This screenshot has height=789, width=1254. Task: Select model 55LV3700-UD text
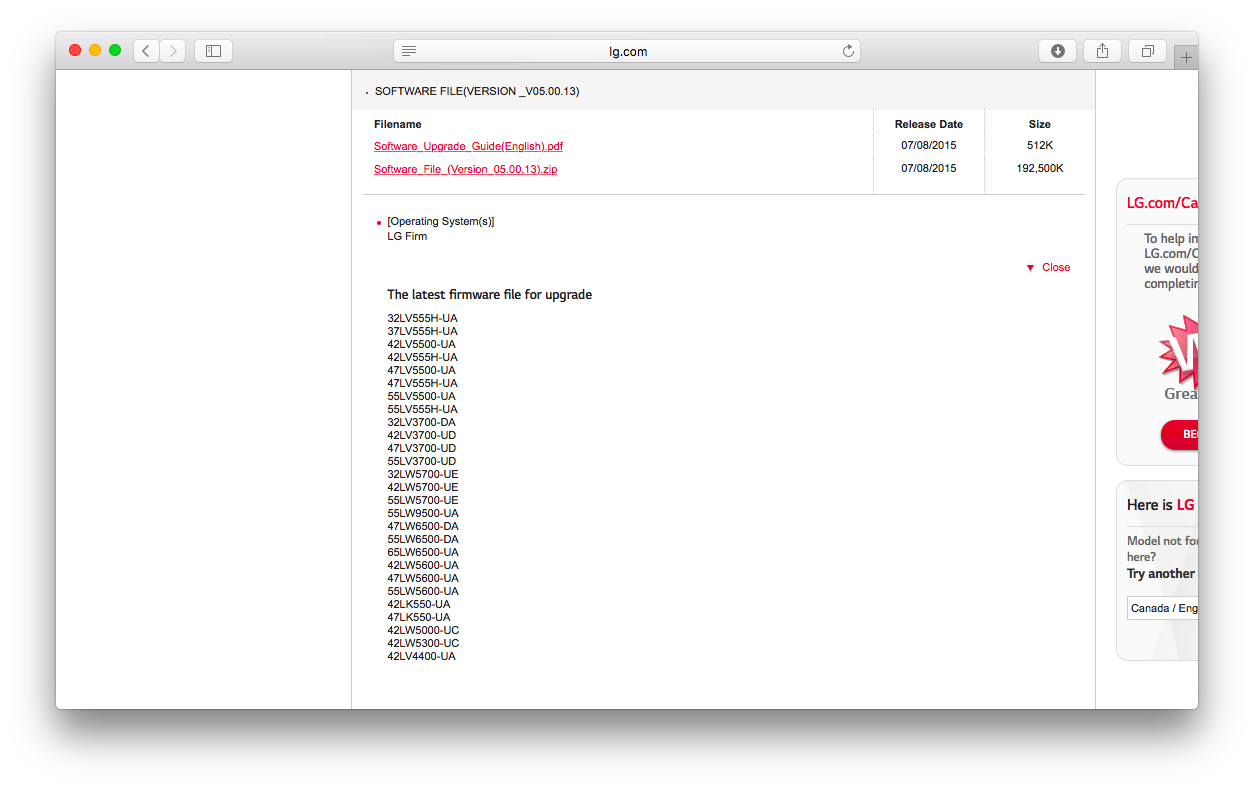click(x=421, y=461)
